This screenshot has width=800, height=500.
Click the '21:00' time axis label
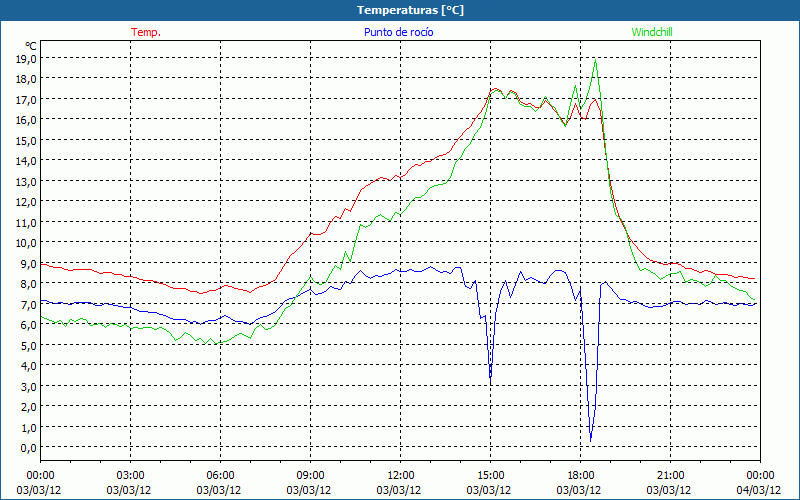pos(670,476)
